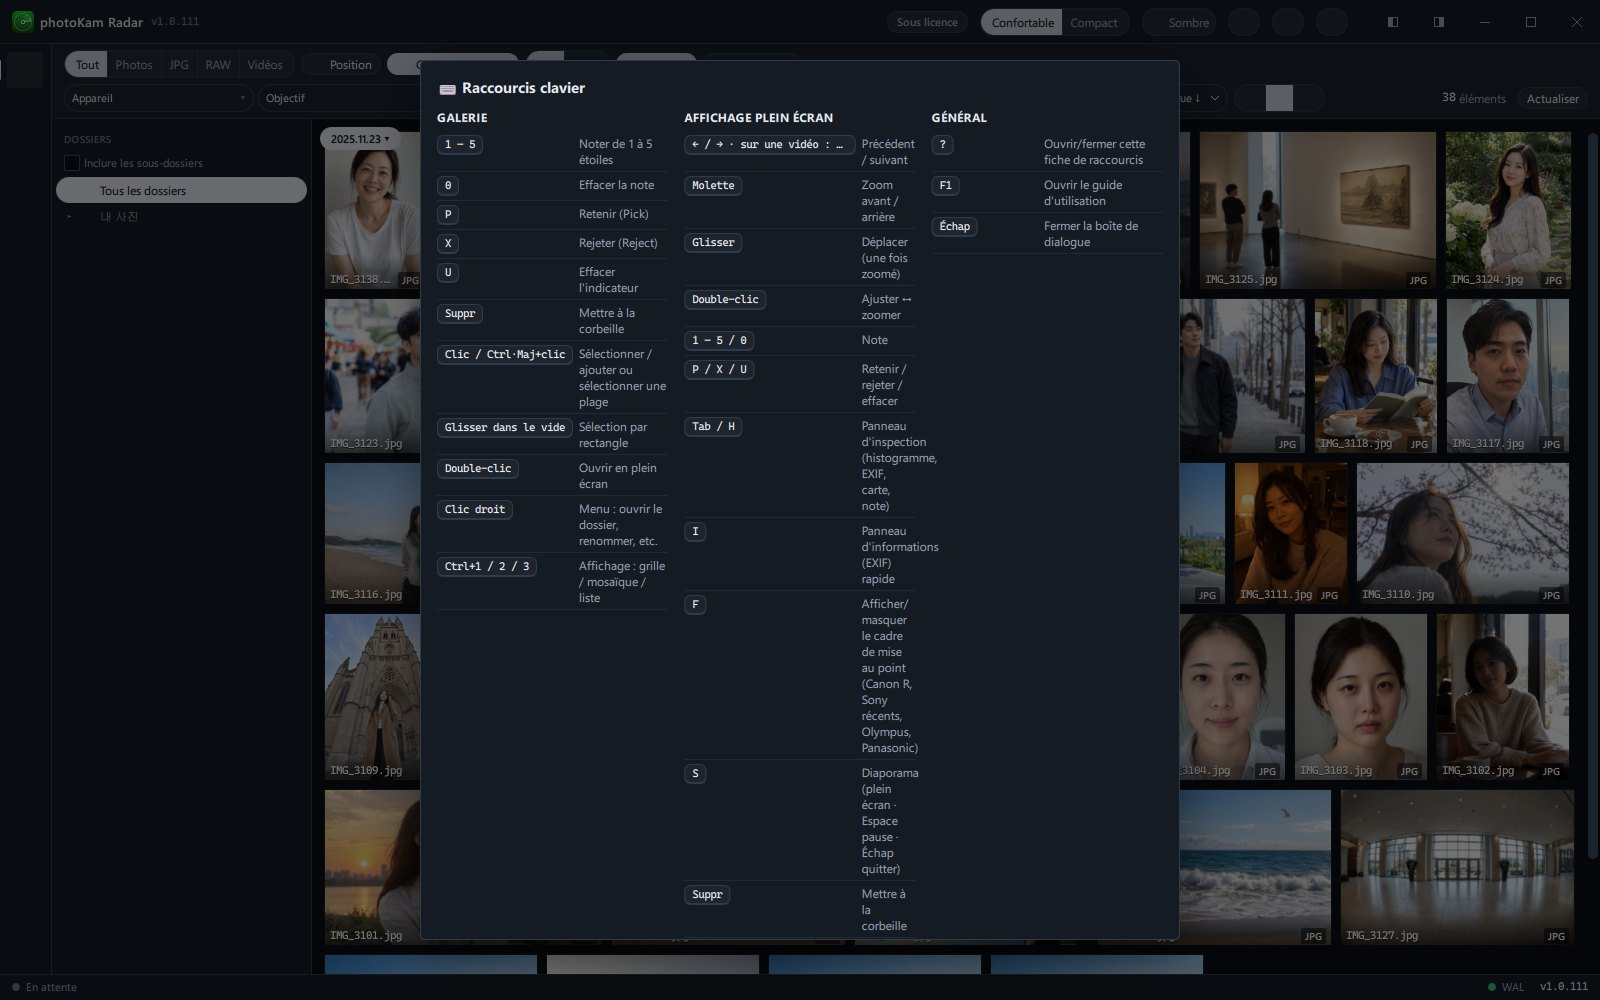Expand the 내 사진 folder tree
Screen dimensions: 1600x1000
69,217
